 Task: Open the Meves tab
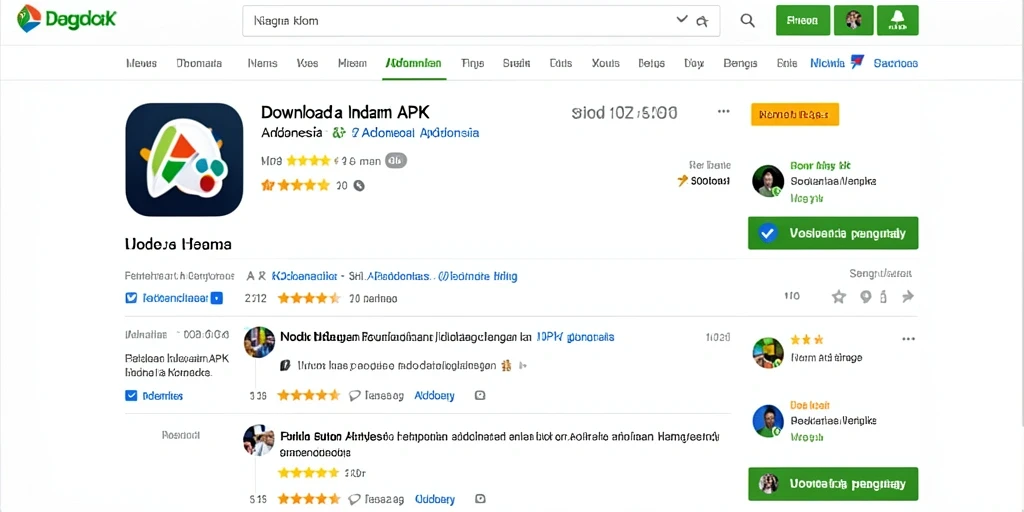click(141, 63)
